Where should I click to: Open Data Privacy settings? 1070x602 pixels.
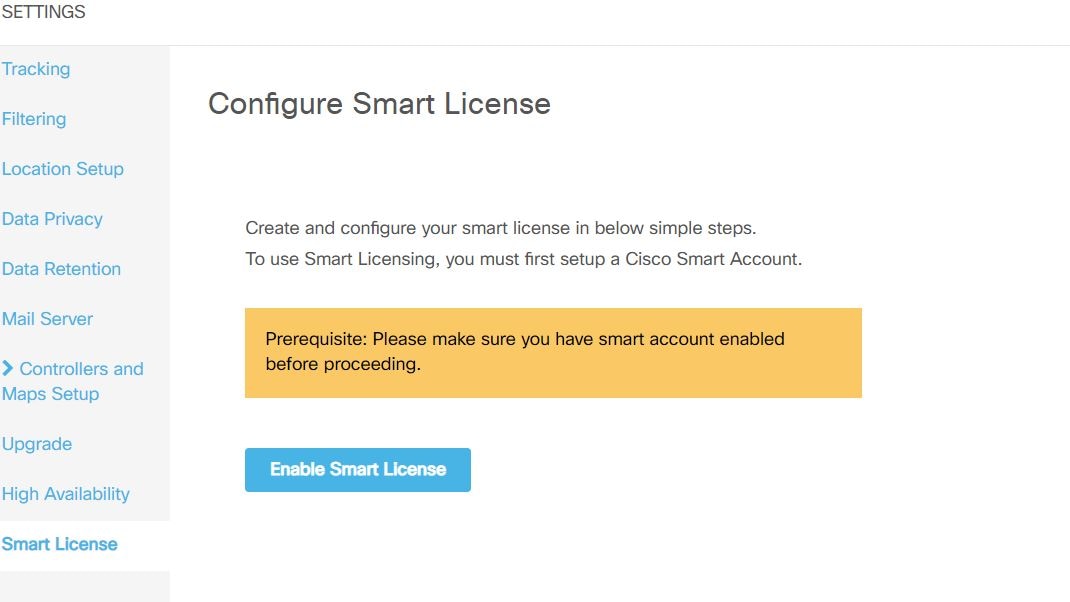pos(53,218)
